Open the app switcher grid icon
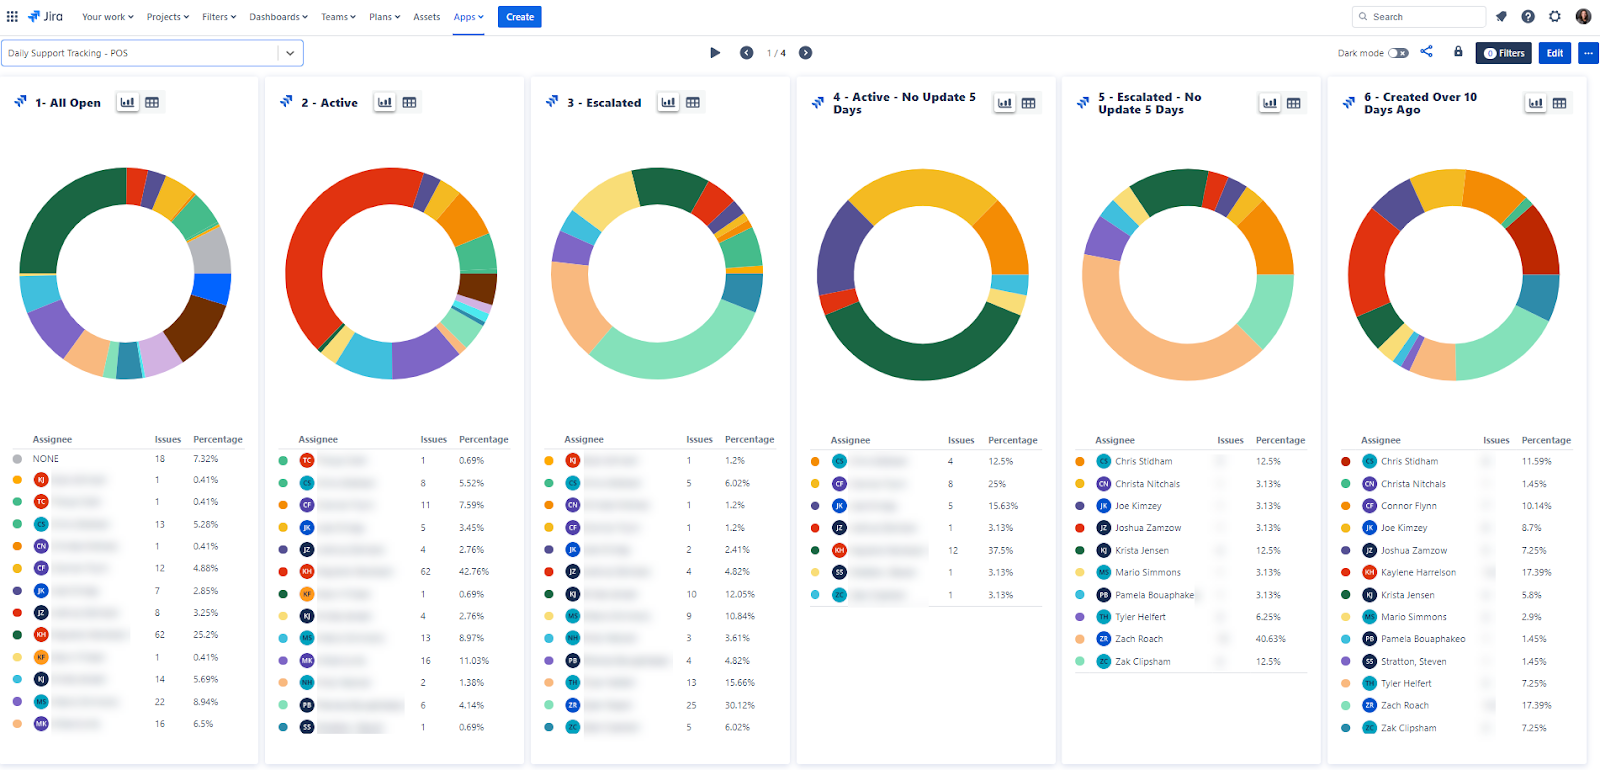This screenshot has height=770, width=1600. point(12,17)
